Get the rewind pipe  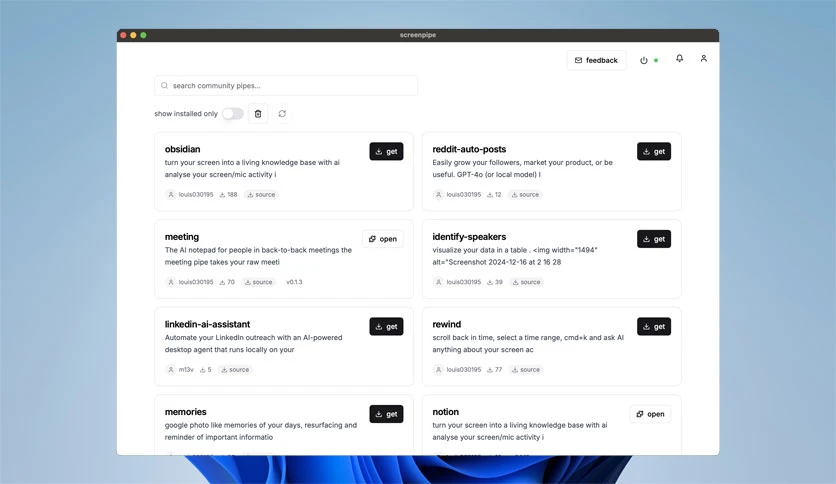tap(654, 326)
